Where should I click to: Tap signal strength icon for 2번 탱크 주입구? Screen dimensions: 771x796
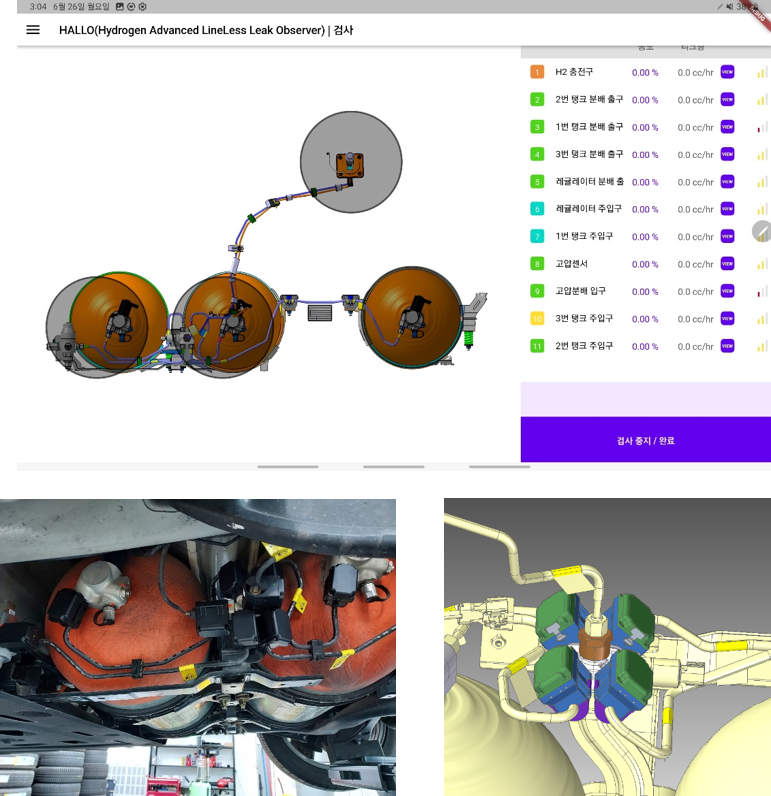pos(762,346)
